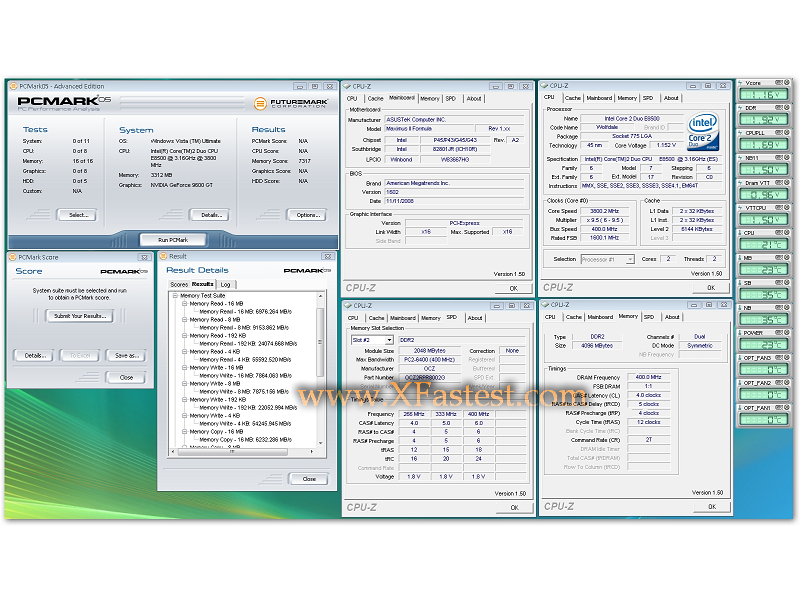Select the Memory Read 4 KB result value row
The image size is (800, 600).
tap(245, 360)
